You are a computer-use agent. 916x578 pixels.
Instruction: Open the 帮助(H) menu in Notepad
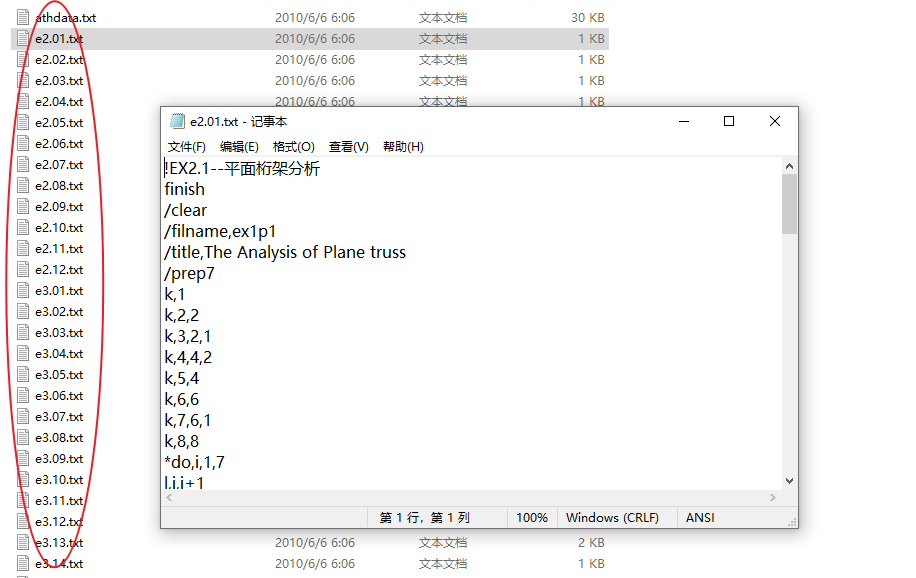[403, 147]
